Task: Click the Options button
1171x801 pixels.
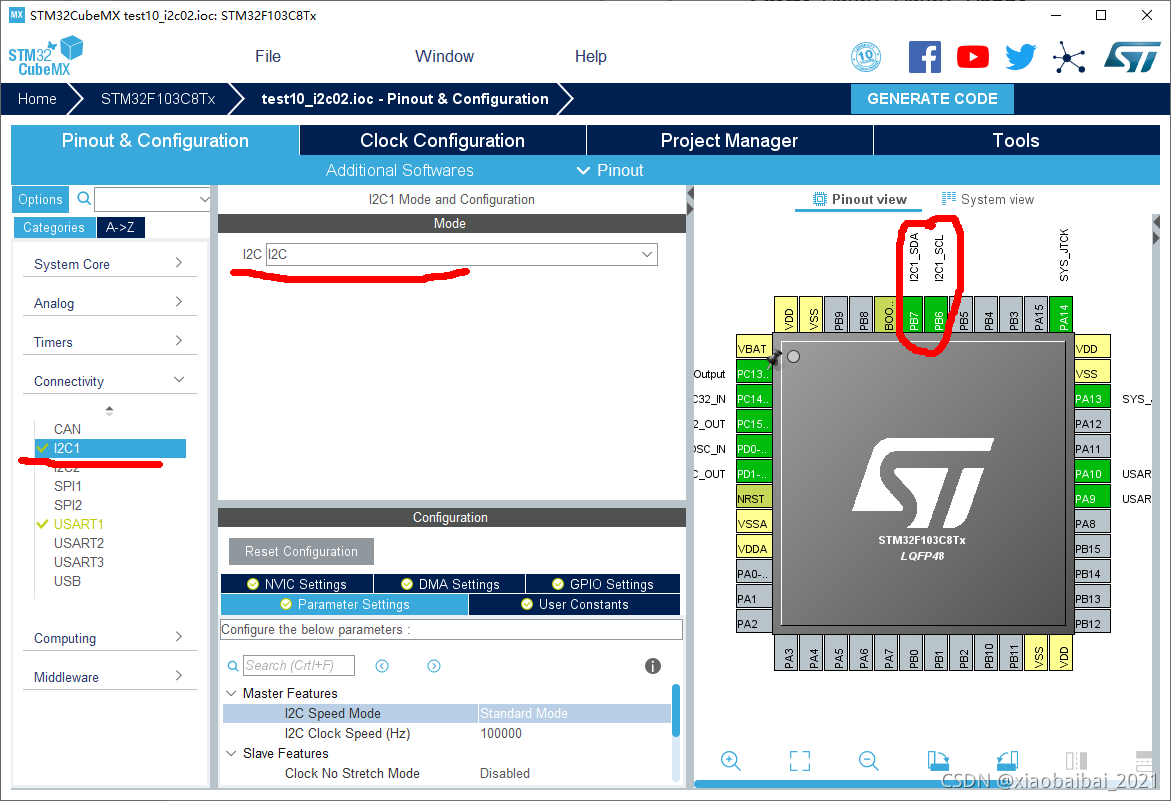Action: coord(40,199)
